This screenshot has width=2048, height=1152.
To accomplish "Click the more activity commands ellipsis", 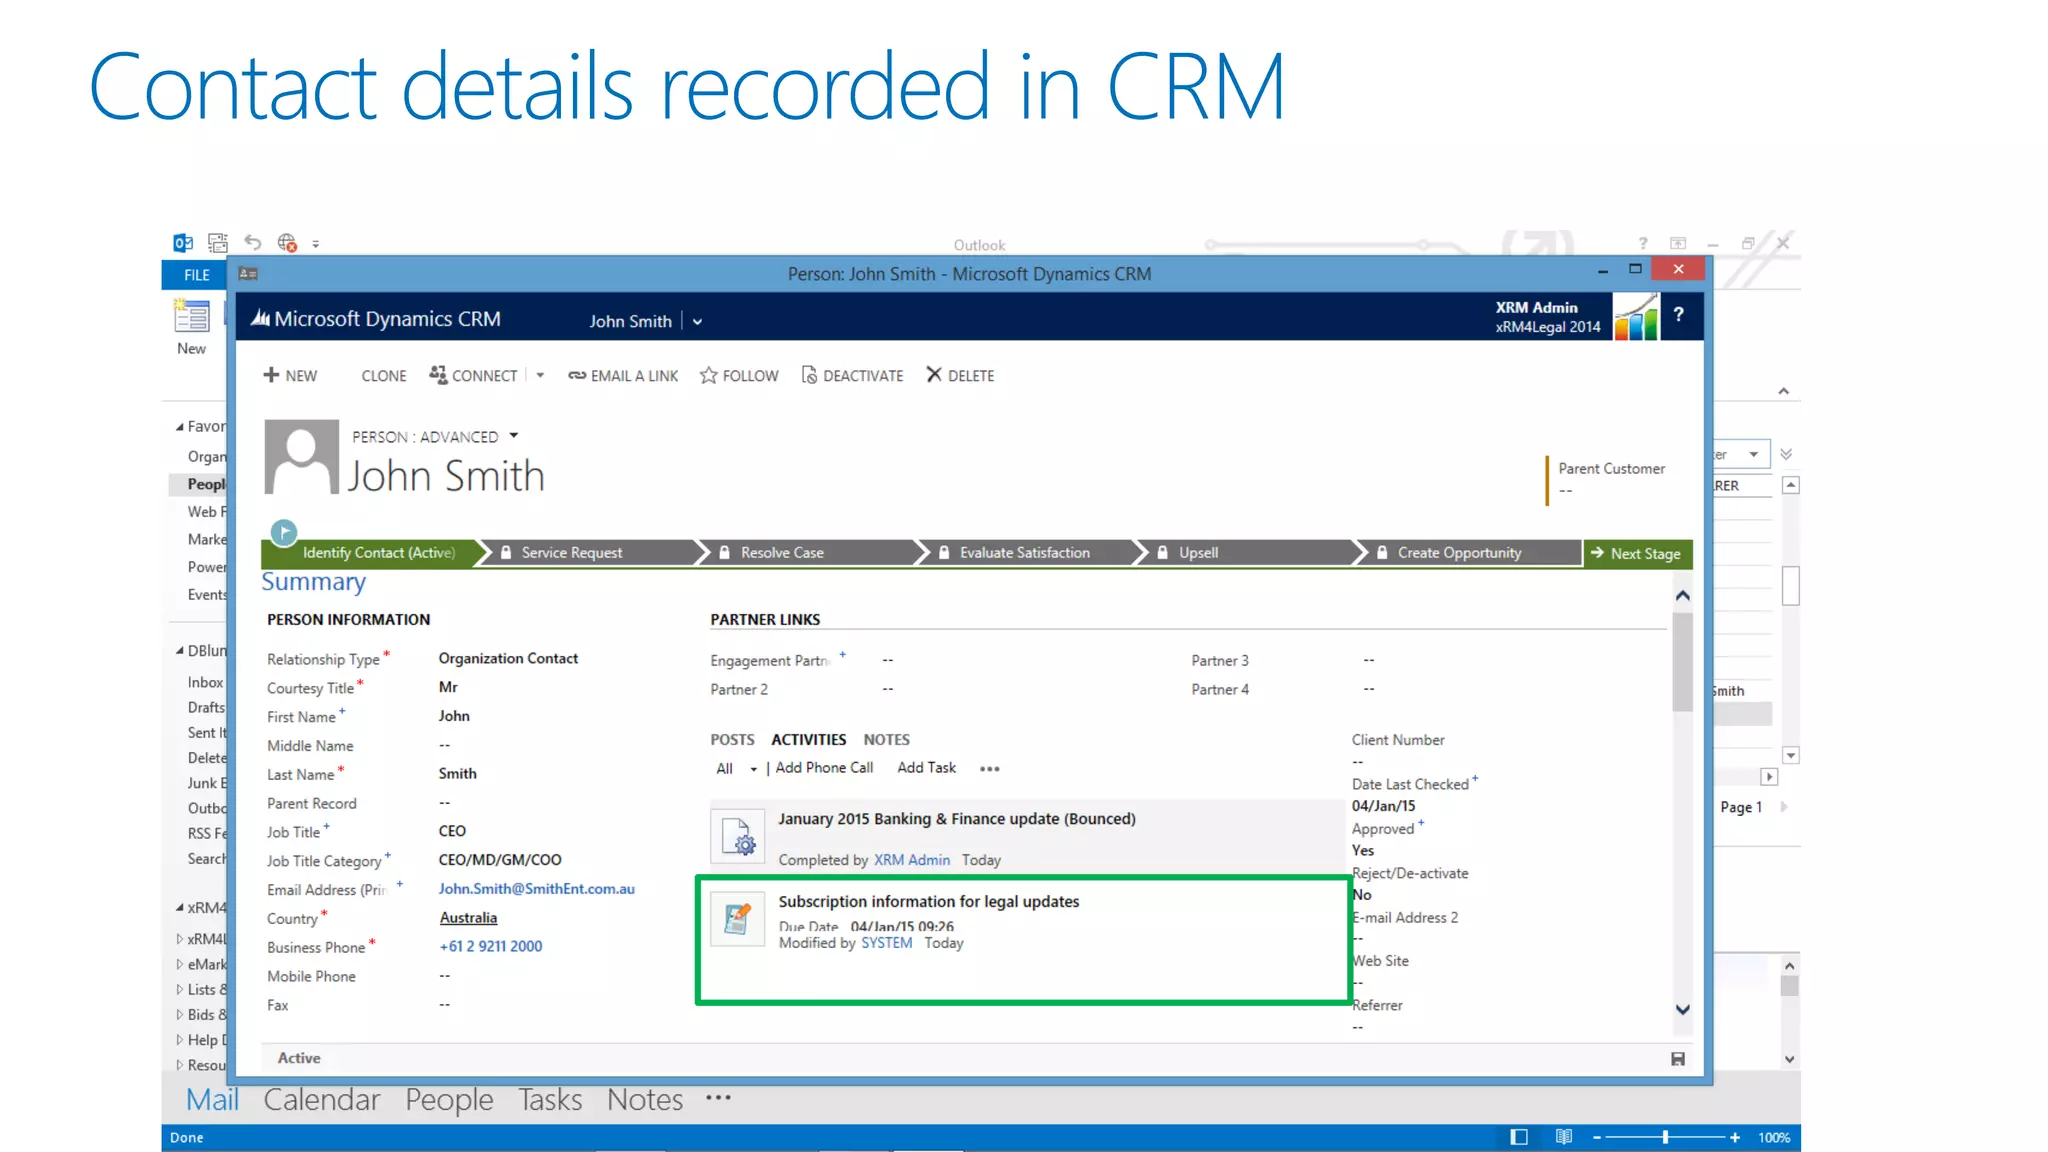I will [x=990, y=769].
